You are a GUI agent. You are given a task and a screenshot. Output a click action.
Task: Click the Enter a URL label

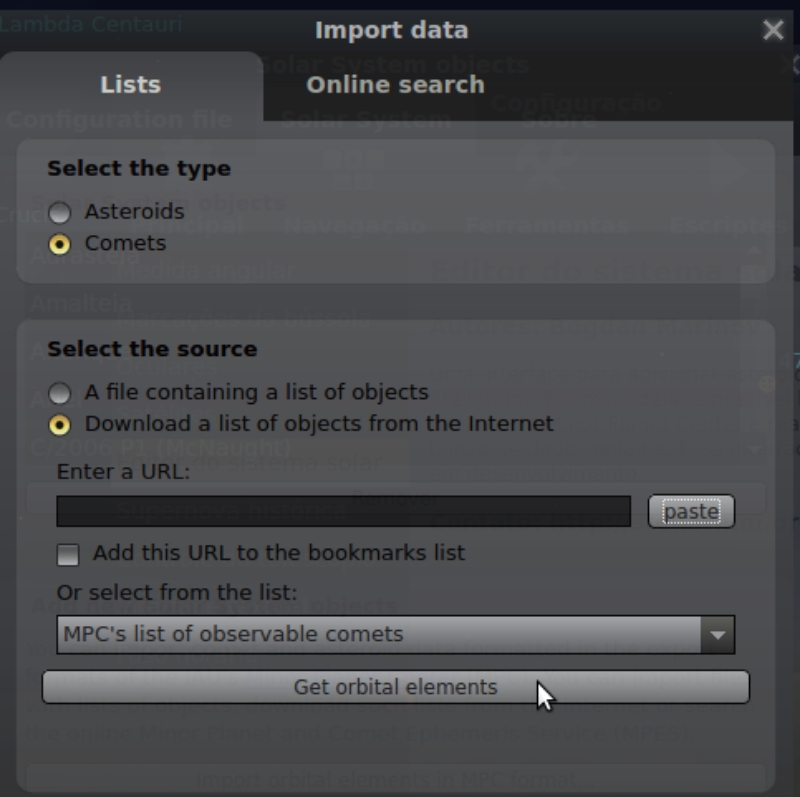(123, 472)
